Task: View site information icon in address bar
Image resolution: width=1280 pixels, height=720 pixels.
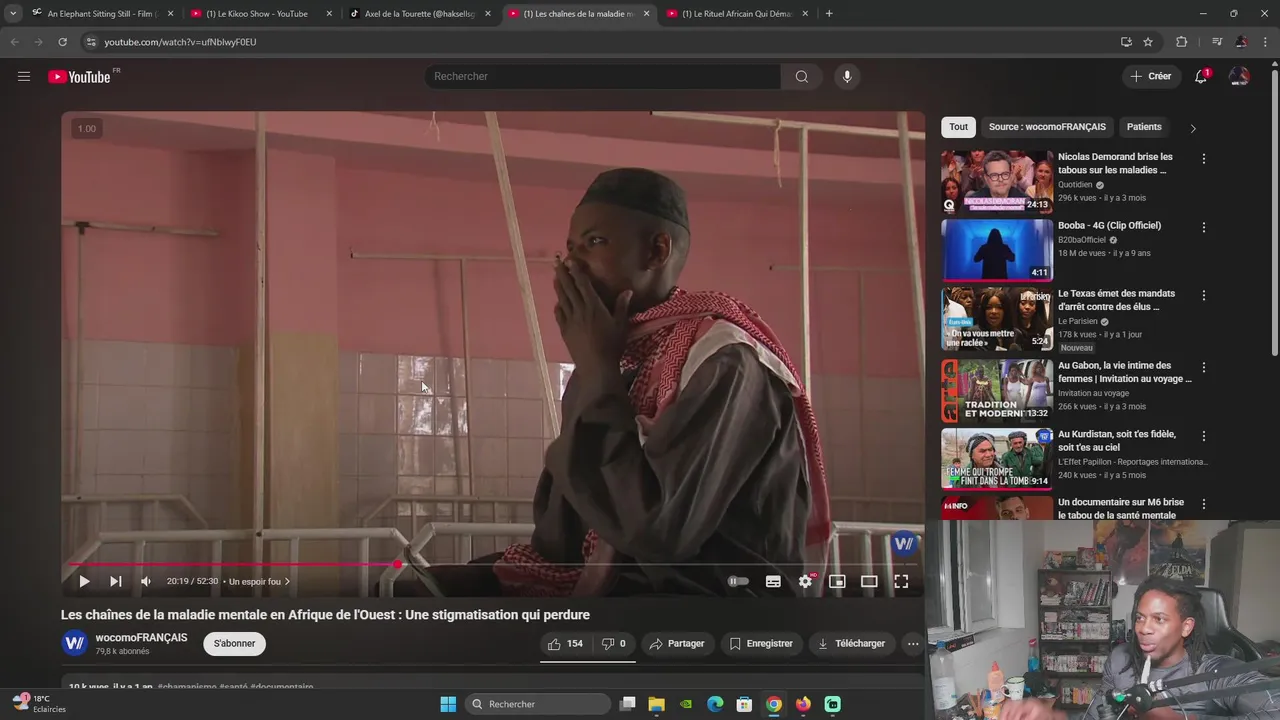Action: 91,42
